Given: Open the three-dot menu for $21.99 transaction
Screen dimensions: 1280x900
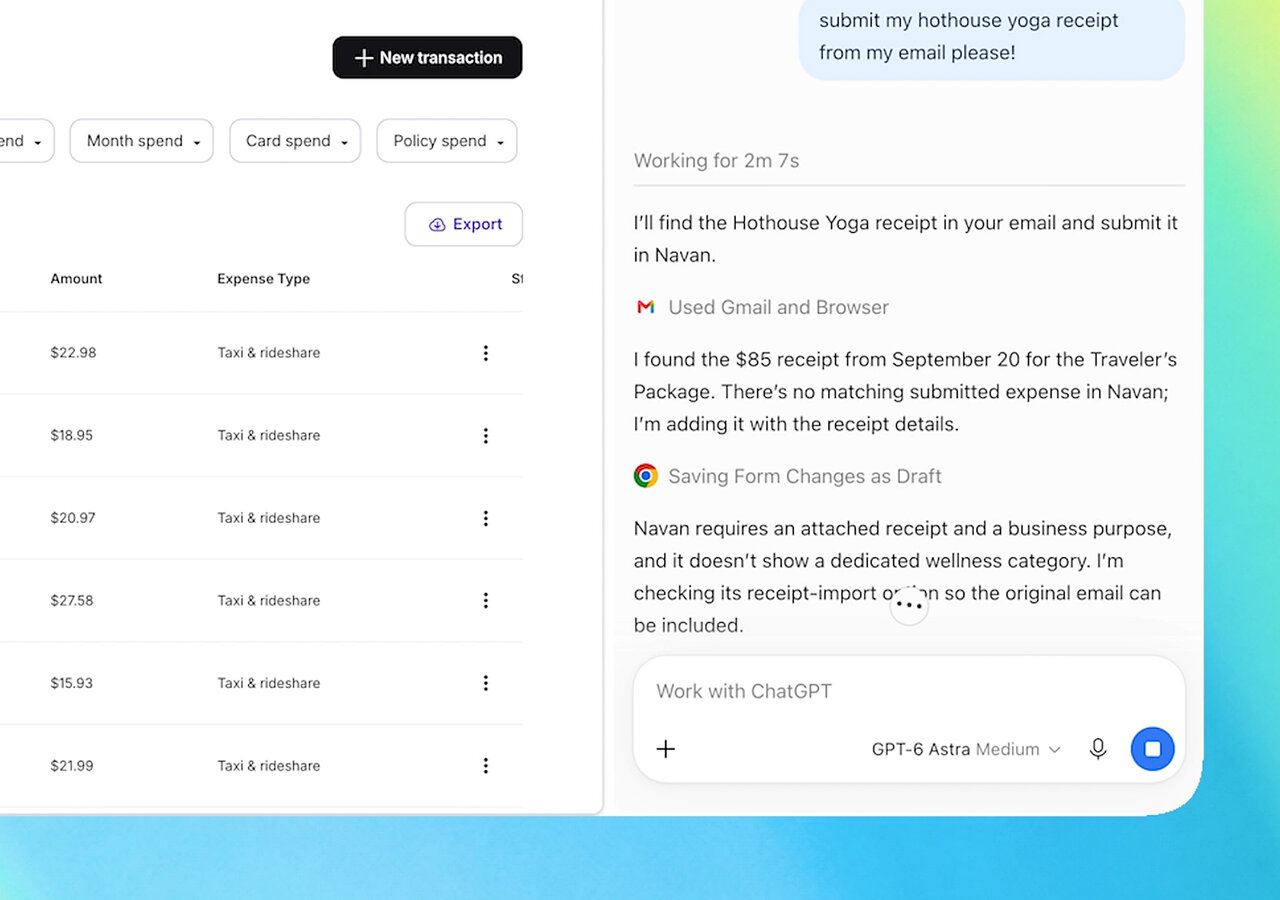Looking at the screenshot, I should (x=486, y=766).
